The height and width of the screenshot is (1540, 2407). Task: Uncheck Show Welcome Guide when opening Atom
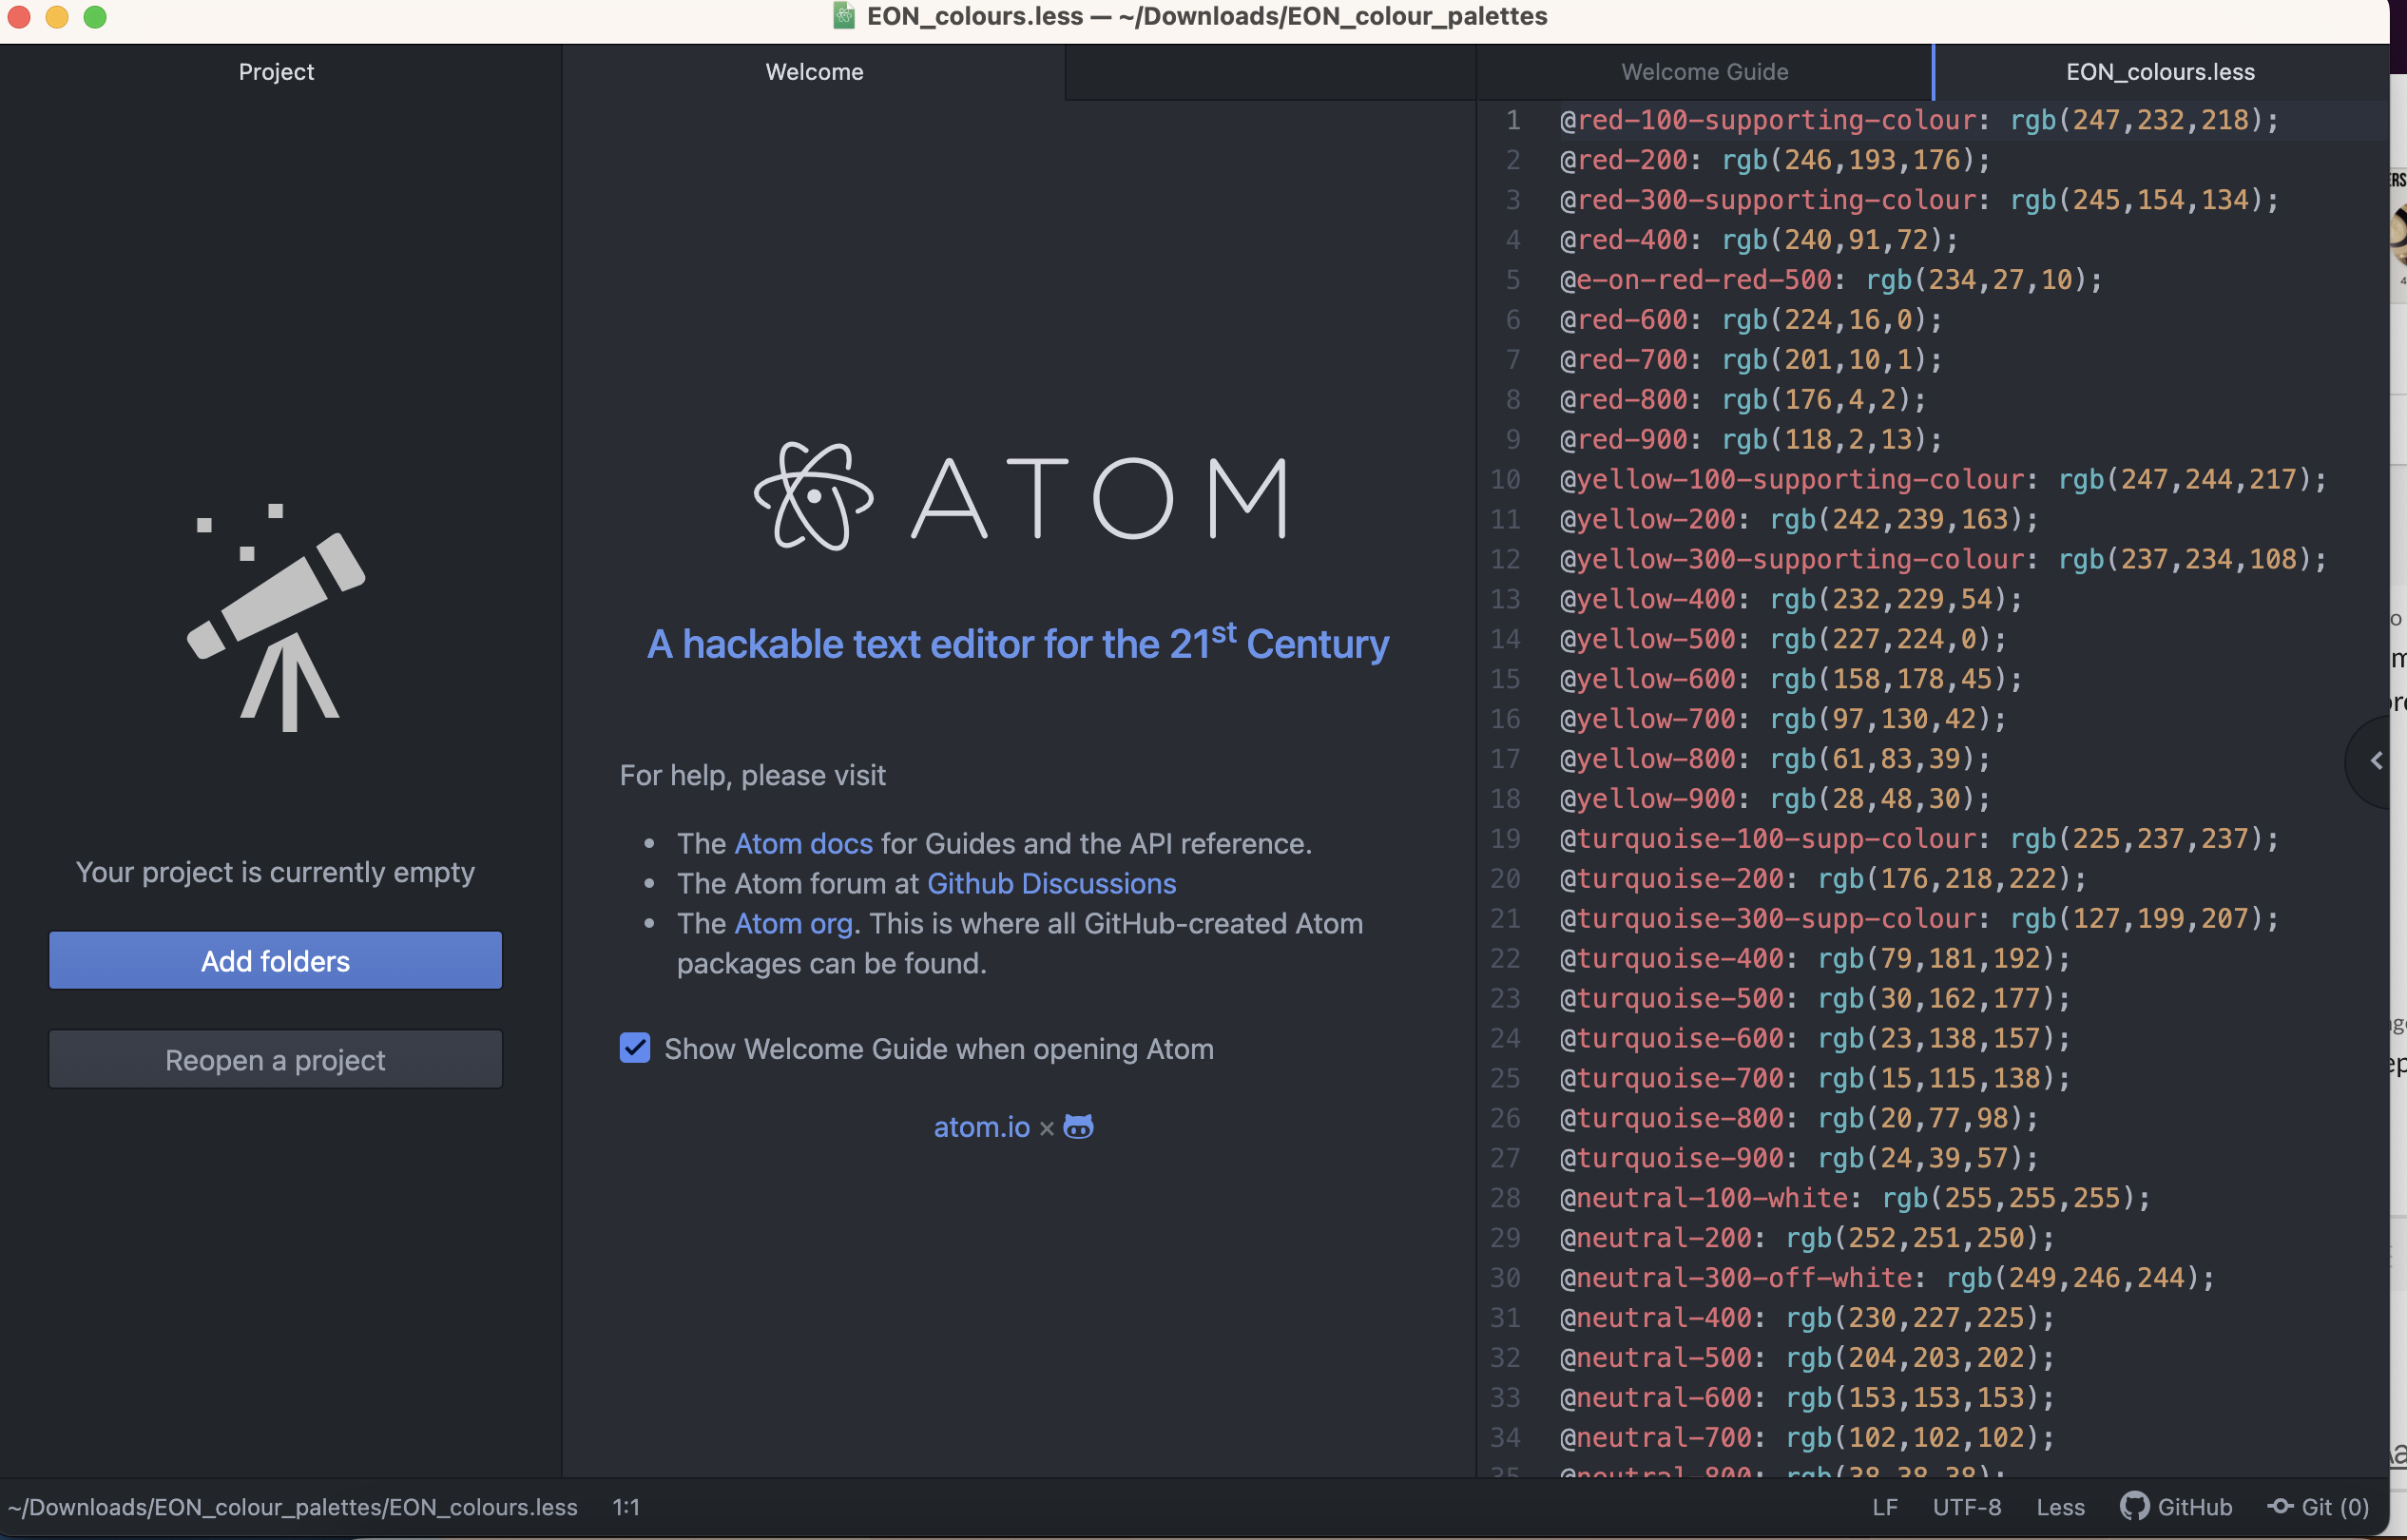635,1048
